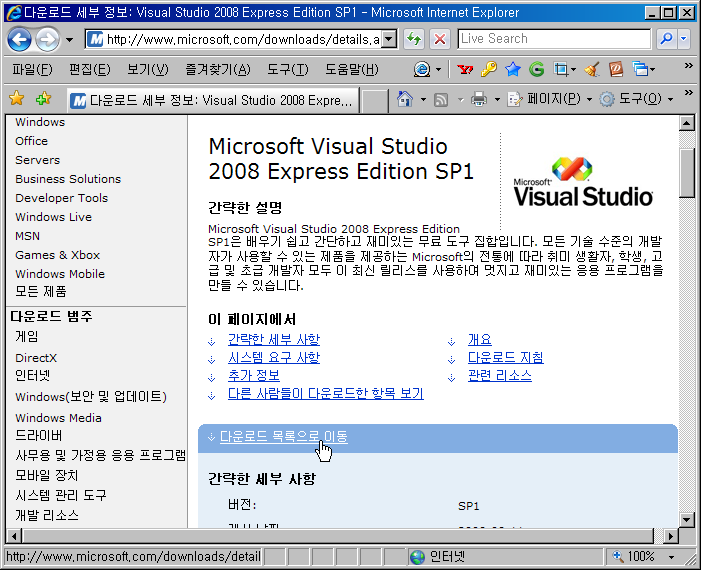701x570 pixels.
Task: Click 다운로드 목록으로 이동 link
Action: tap(284, 436)
